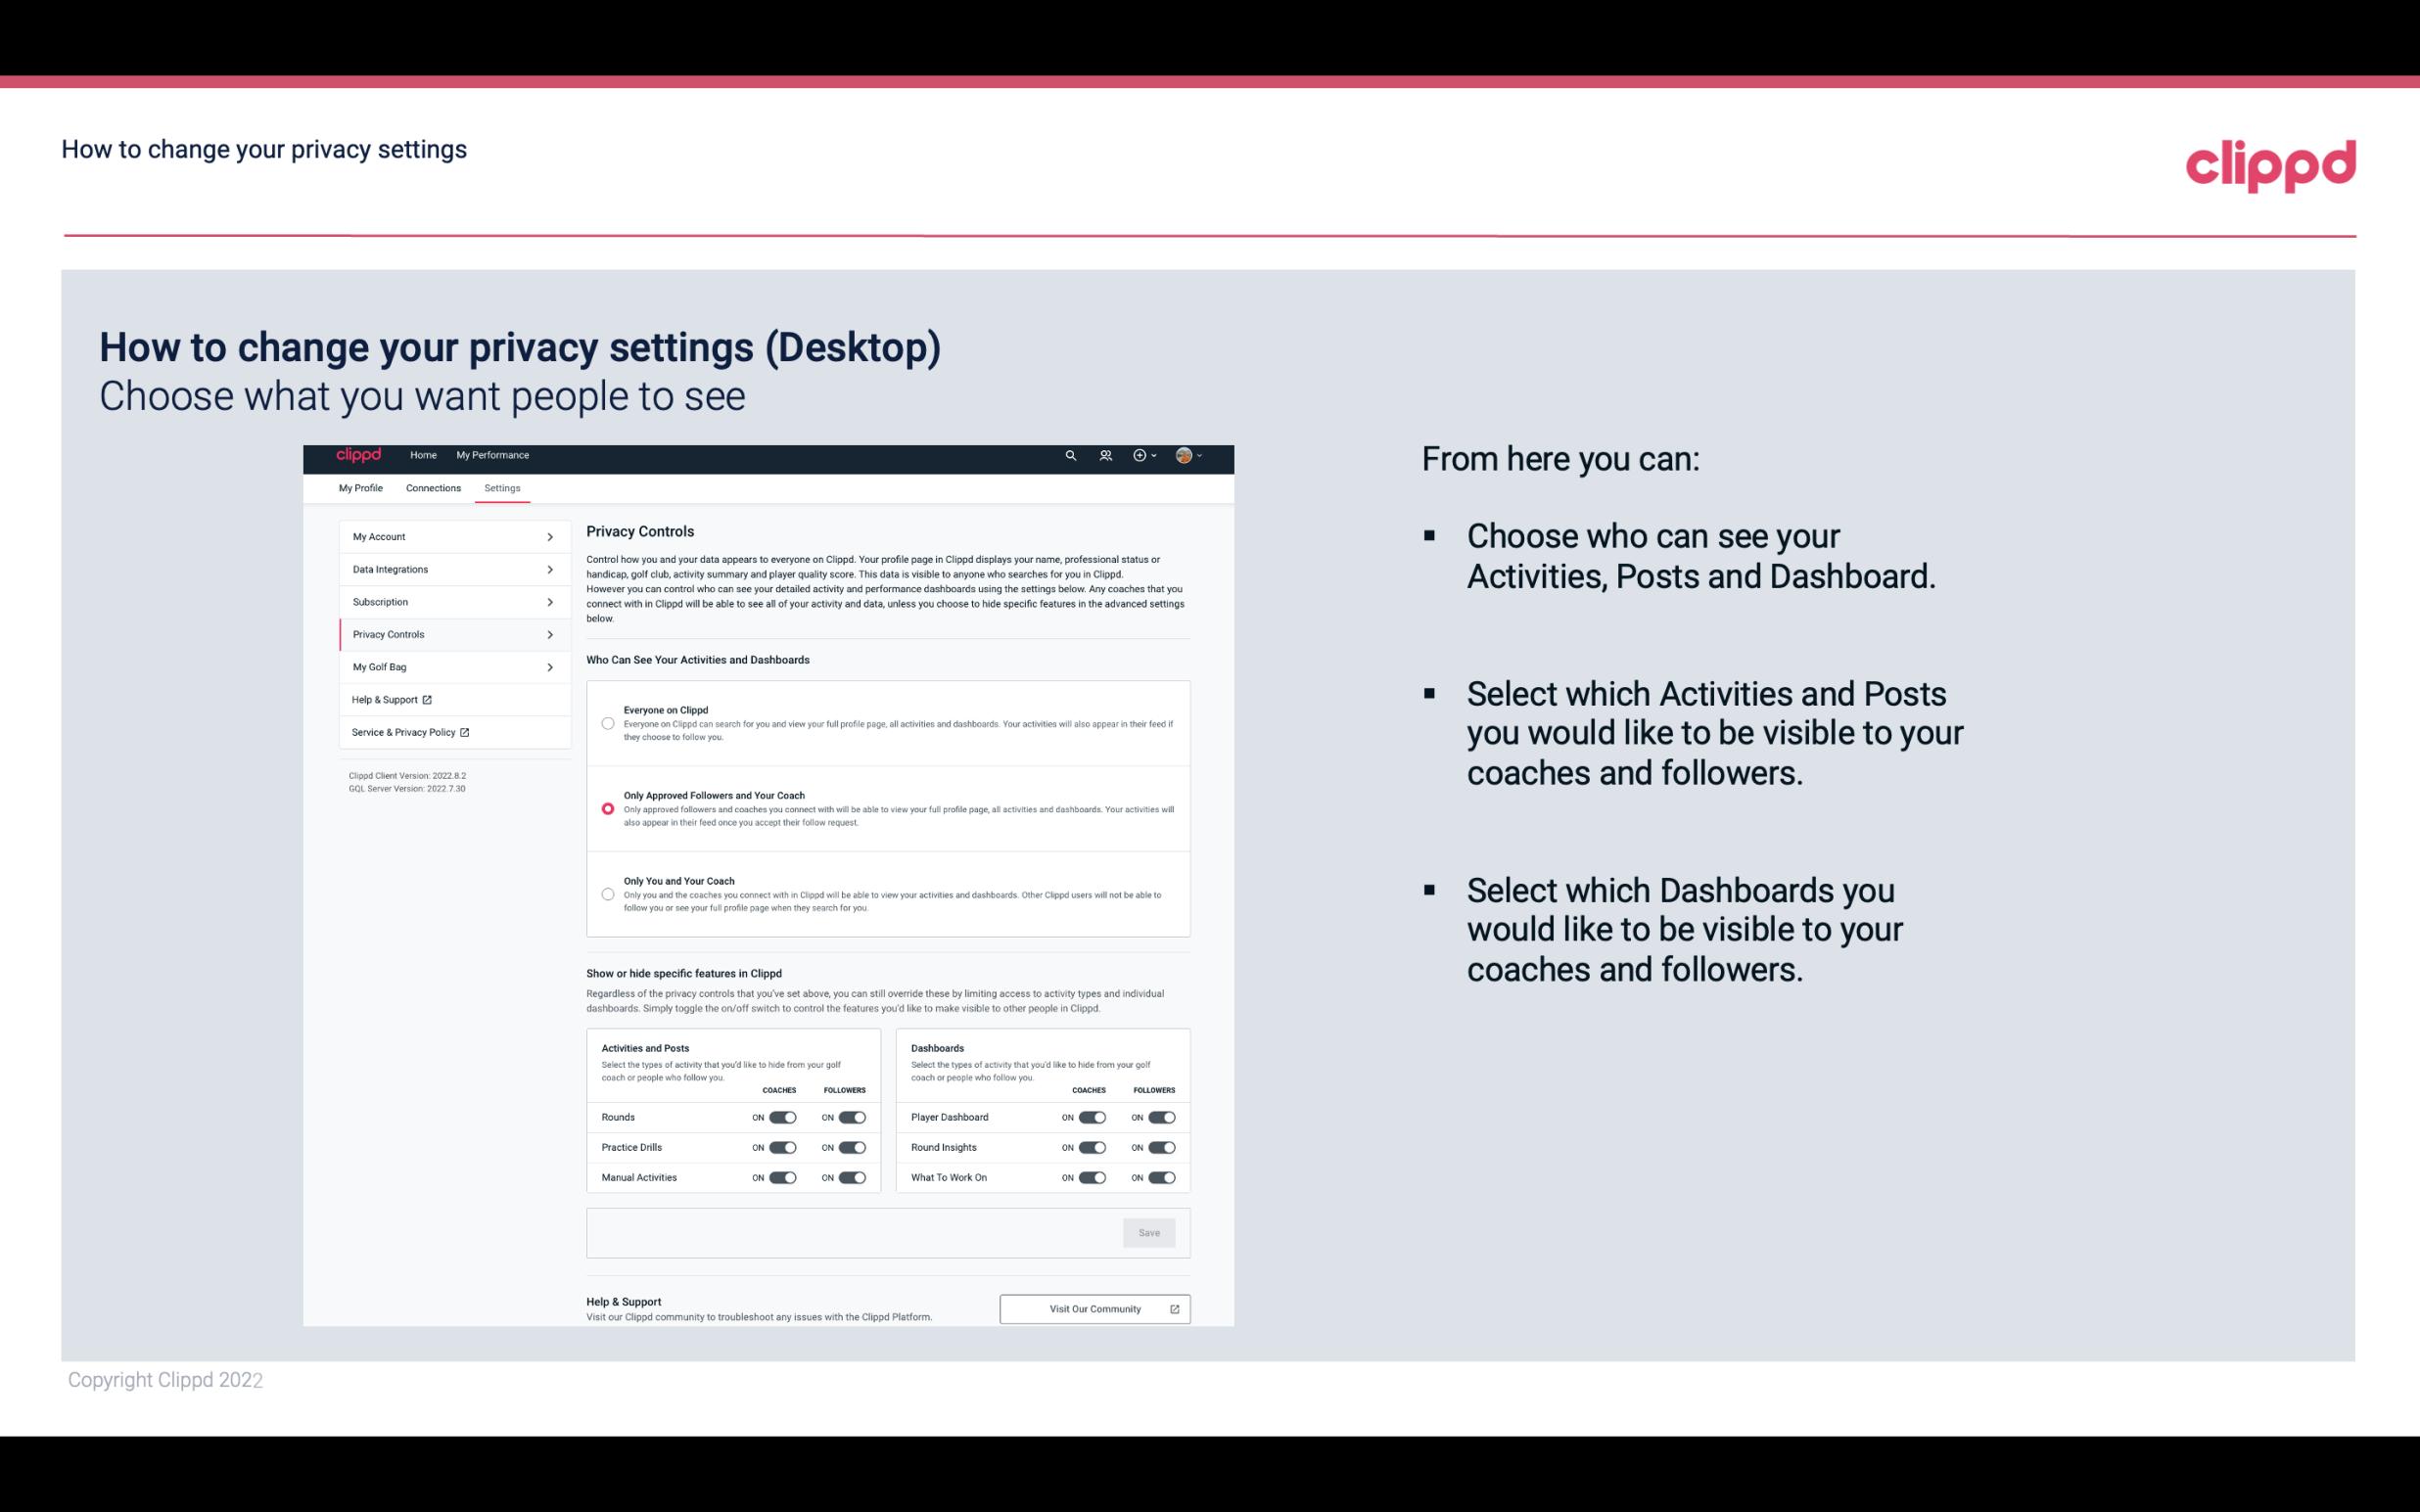Image resolution: width=2420 pixels, height=1512 pixels.
Task: Click the My Performance navigation link
Action: (493, 455)
